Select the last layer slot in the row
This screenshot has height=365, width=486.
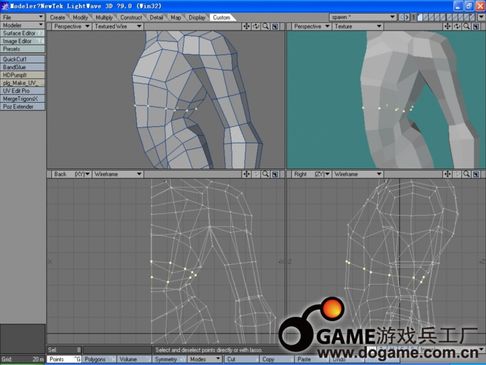(473, 17)
